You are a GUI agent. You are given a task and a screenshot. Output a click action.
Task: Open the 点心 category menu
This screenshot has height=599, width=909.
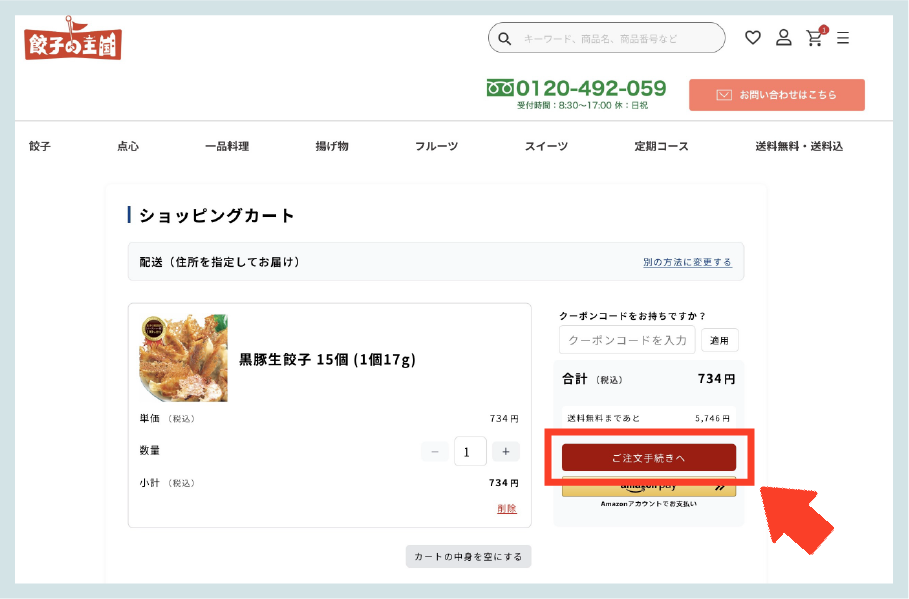click(x=128, y=146)
